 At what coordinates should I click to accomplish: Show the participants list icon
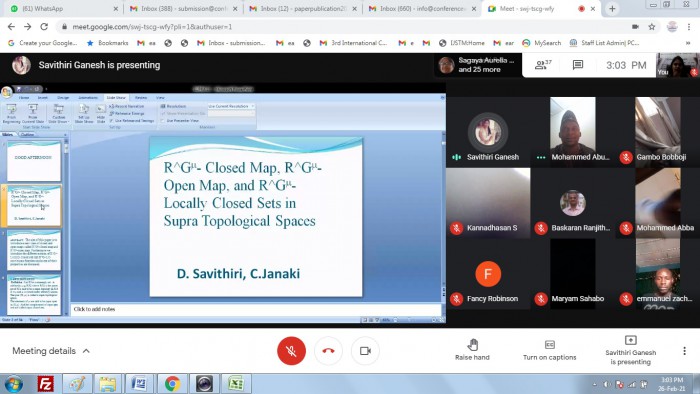[543, 65]
